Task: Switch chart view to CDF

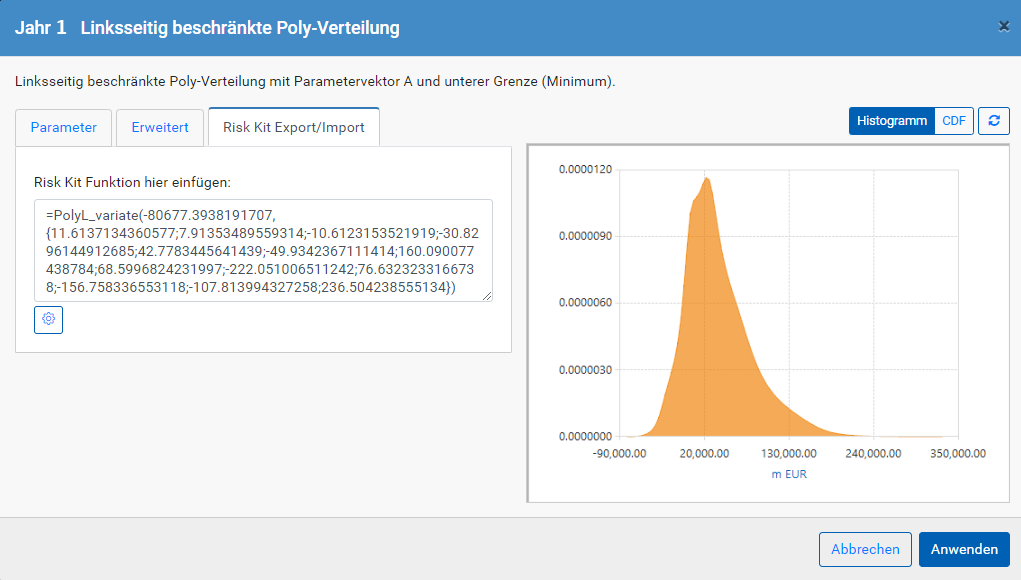Action: 954,121
